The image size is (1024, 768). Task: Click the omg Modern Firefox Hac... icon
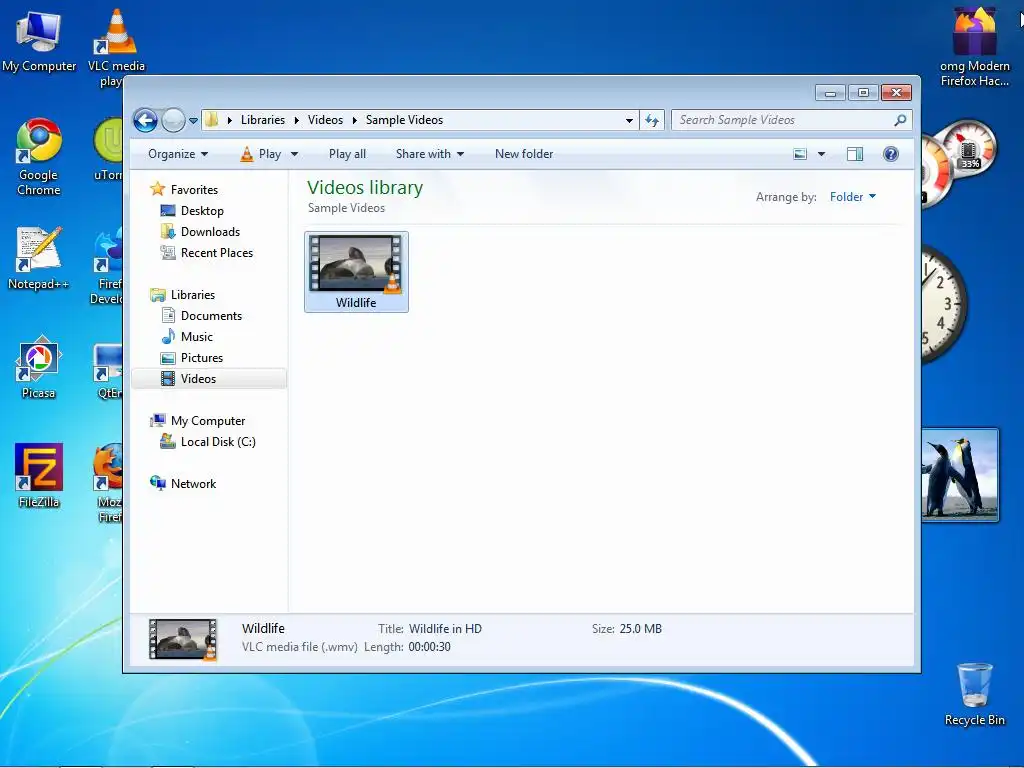(x=974, y=47)
